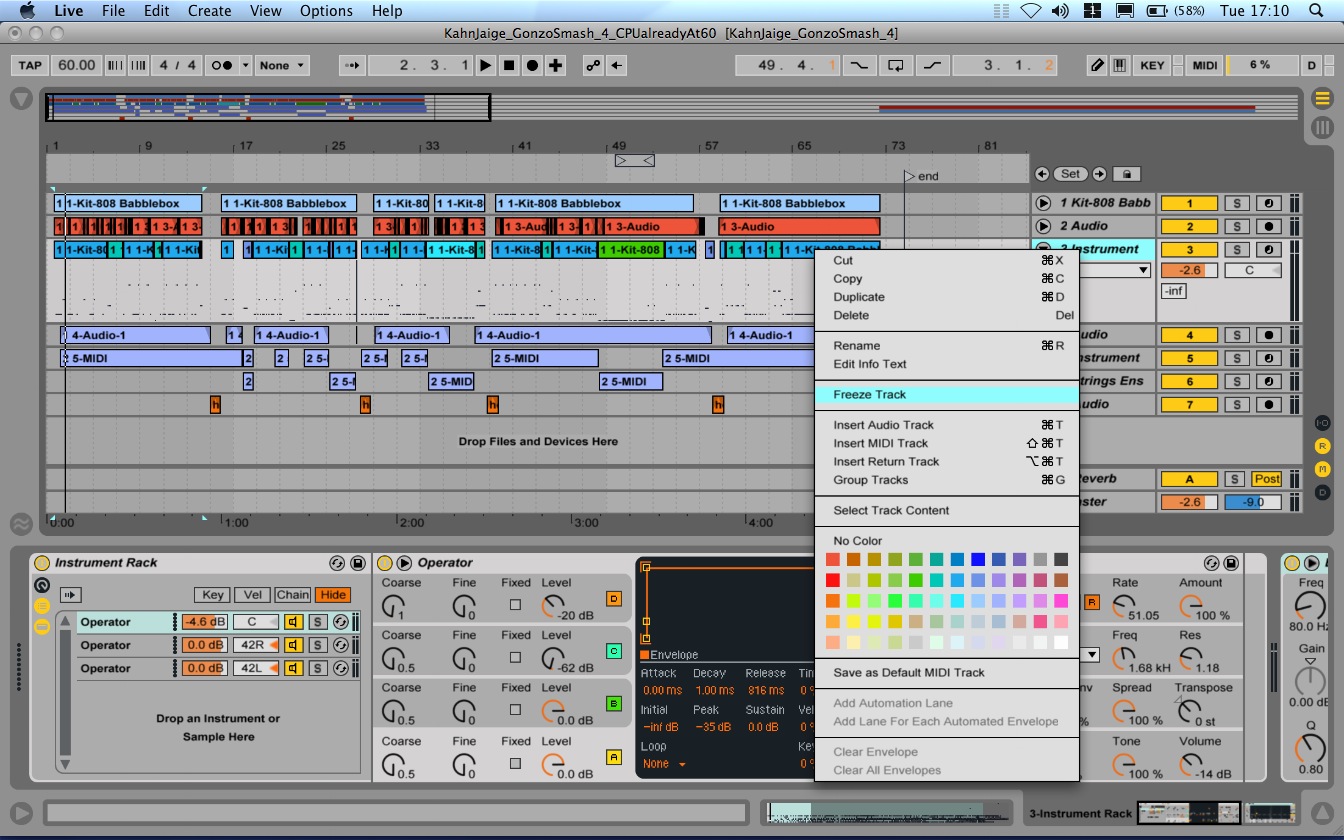This screenshot has width=1344, height=840.
Task: Solo track 2 Audio with its S button
Action: (x=1237, y=227)
